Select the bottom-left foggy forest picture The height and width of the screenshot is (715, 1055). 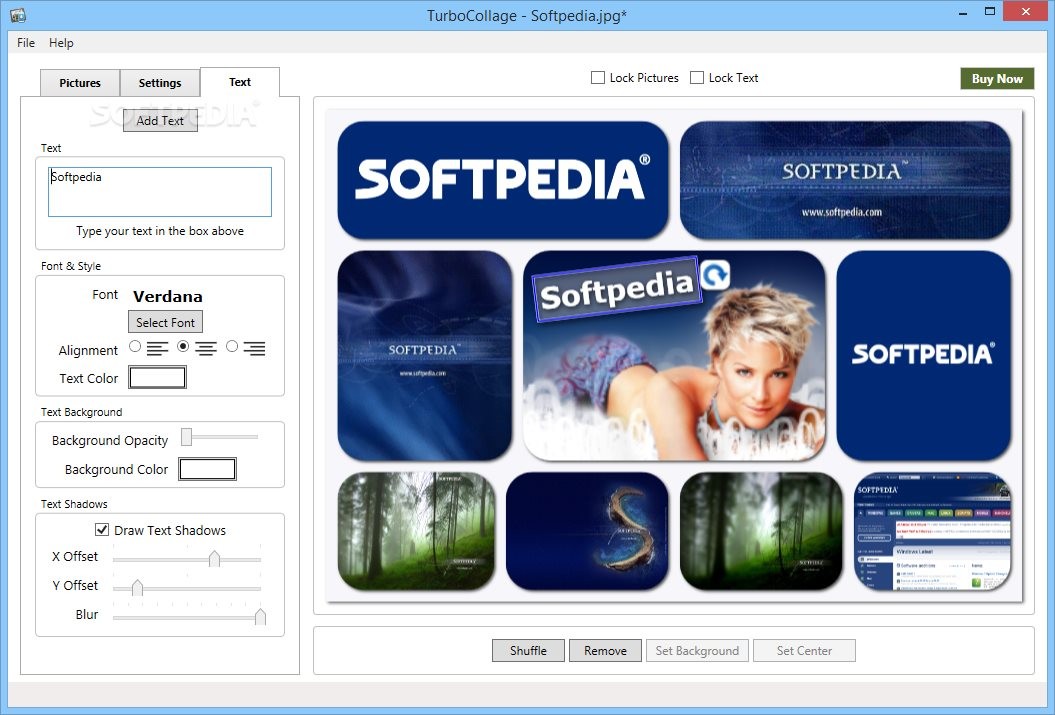pyautogui.click(x=416, y=531)
